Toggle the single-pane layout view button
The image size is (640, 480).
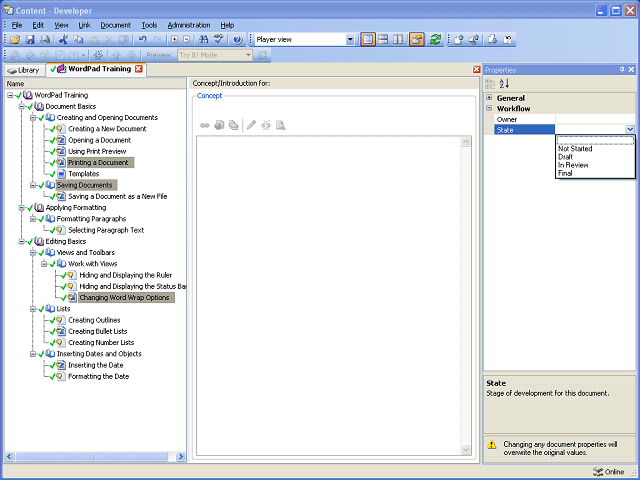pos(368,40)
